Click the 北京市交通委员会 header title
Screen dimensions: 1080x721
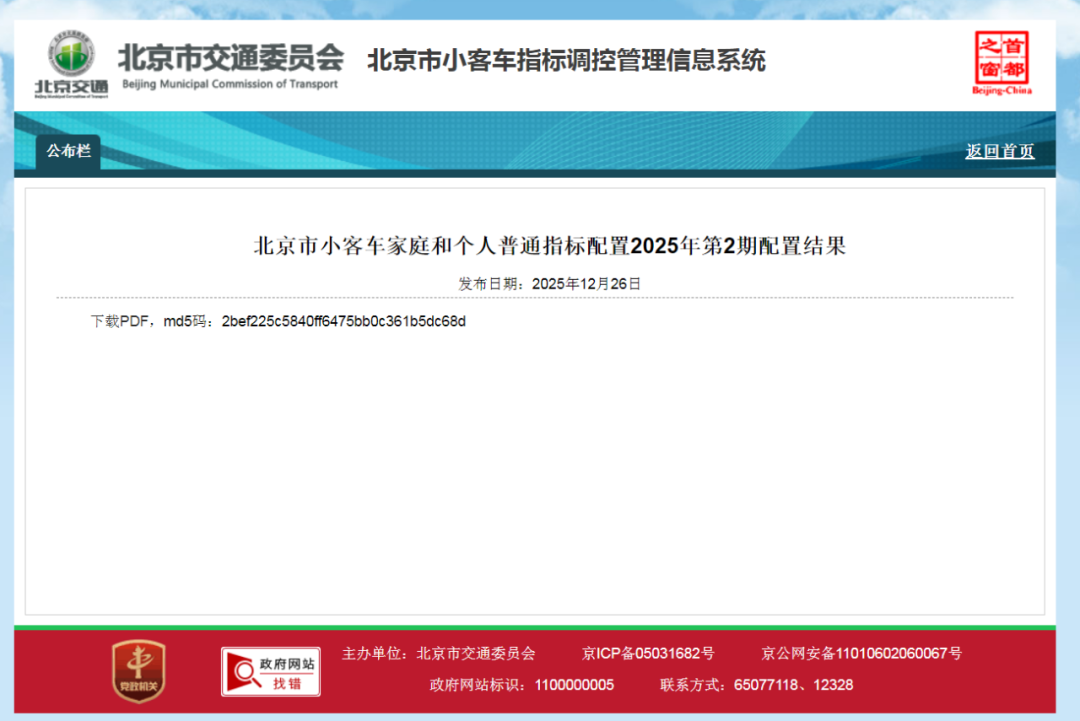point(230,58)
